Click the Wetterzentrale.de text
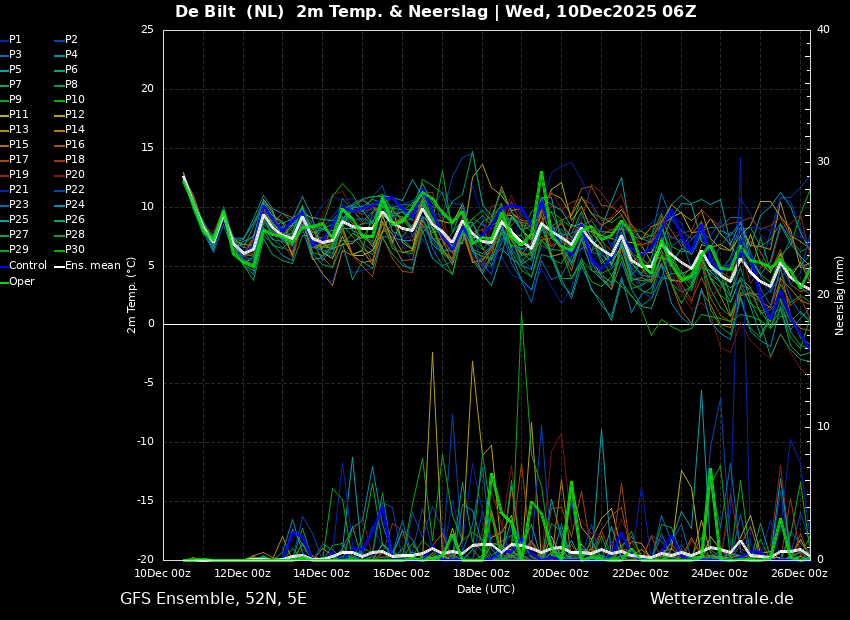This screenshot has width=850, height=620. 722,599
